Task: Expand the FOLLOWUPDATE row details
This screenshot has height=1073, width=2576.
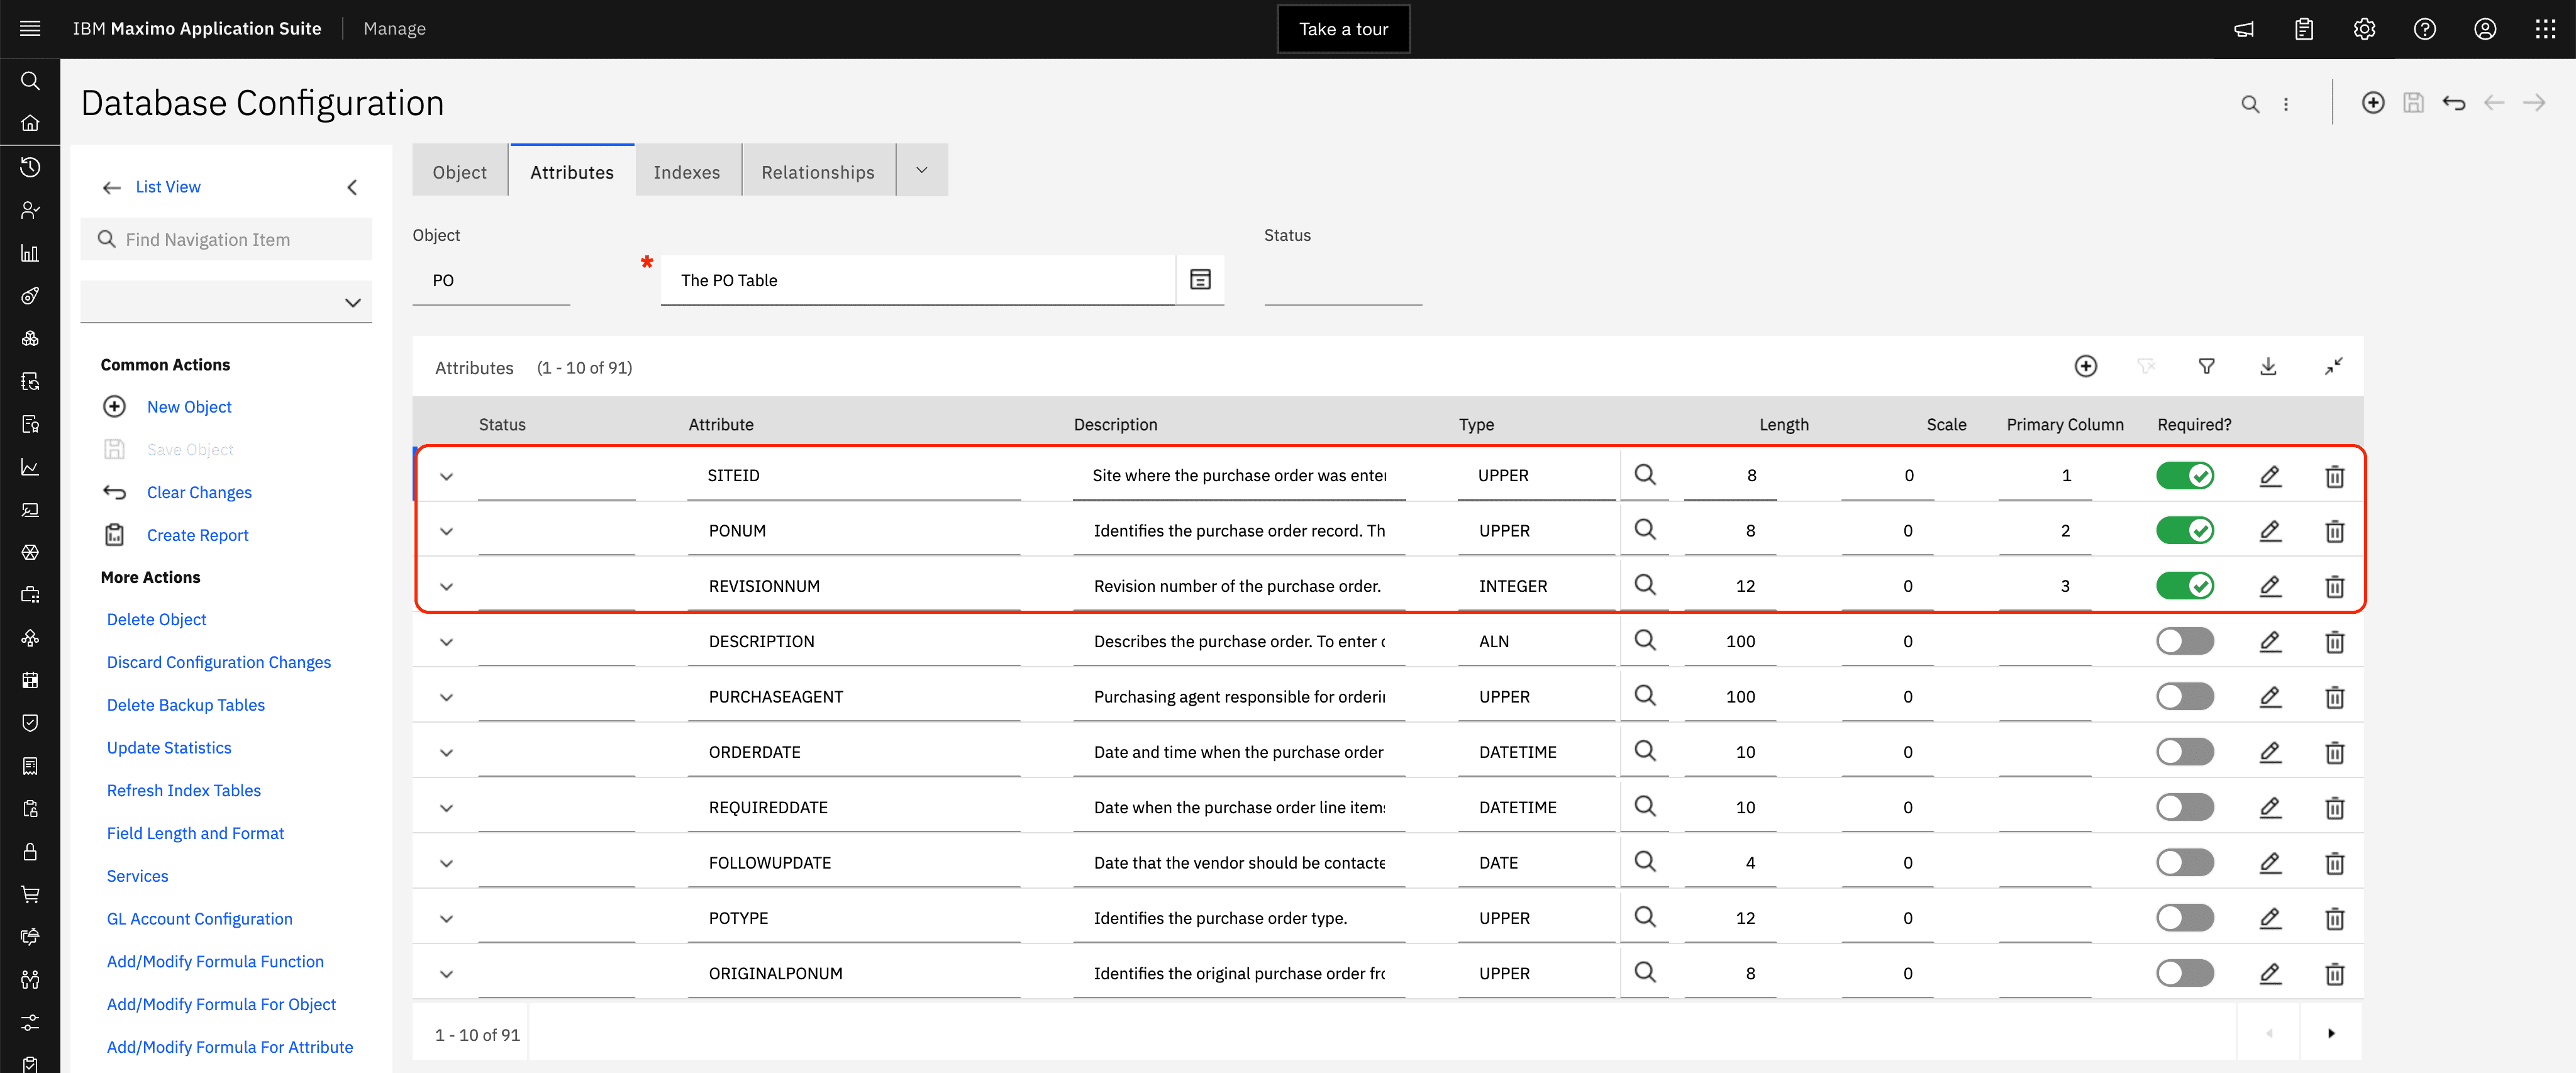Action: click(x=446, y=863)
